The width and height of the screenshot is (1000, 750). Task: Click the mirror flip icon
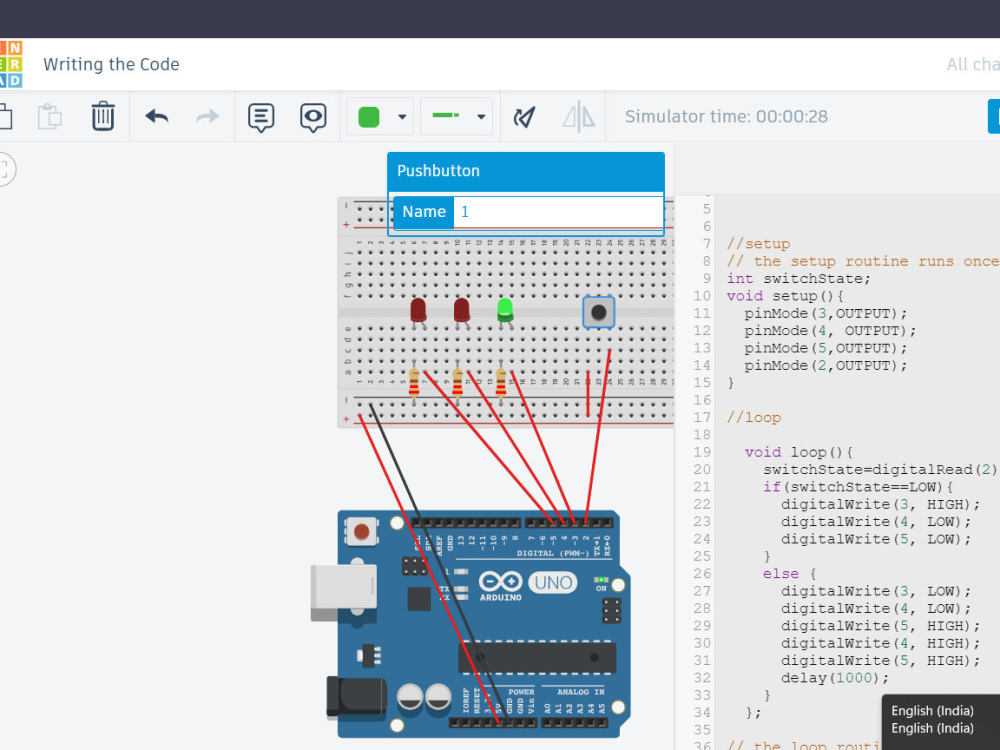(578, 117)
